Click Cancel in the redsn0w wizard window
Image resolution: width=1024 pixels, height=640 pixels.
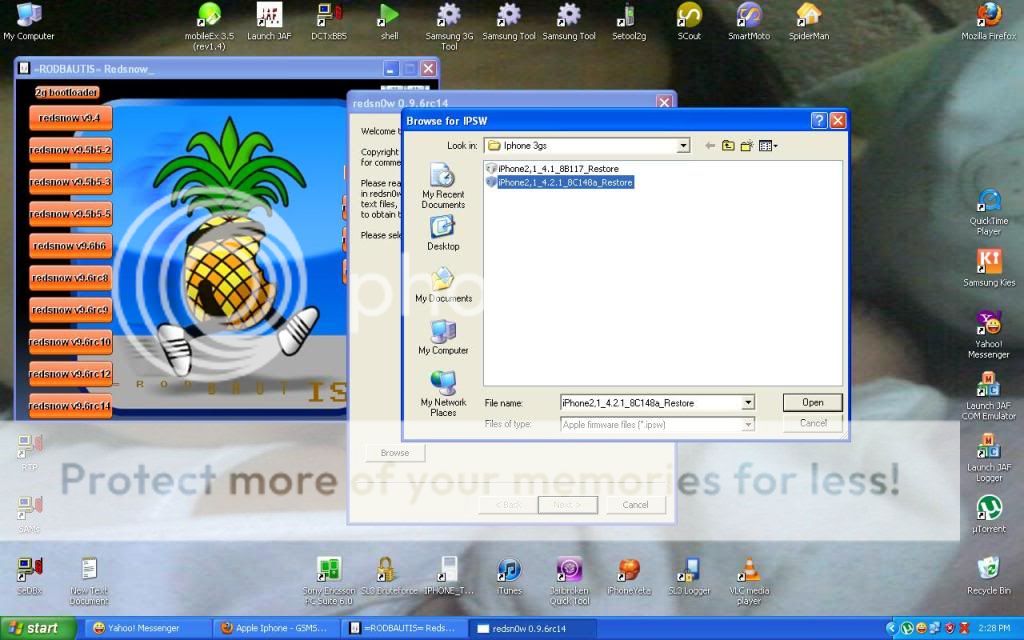click(635, 505)
